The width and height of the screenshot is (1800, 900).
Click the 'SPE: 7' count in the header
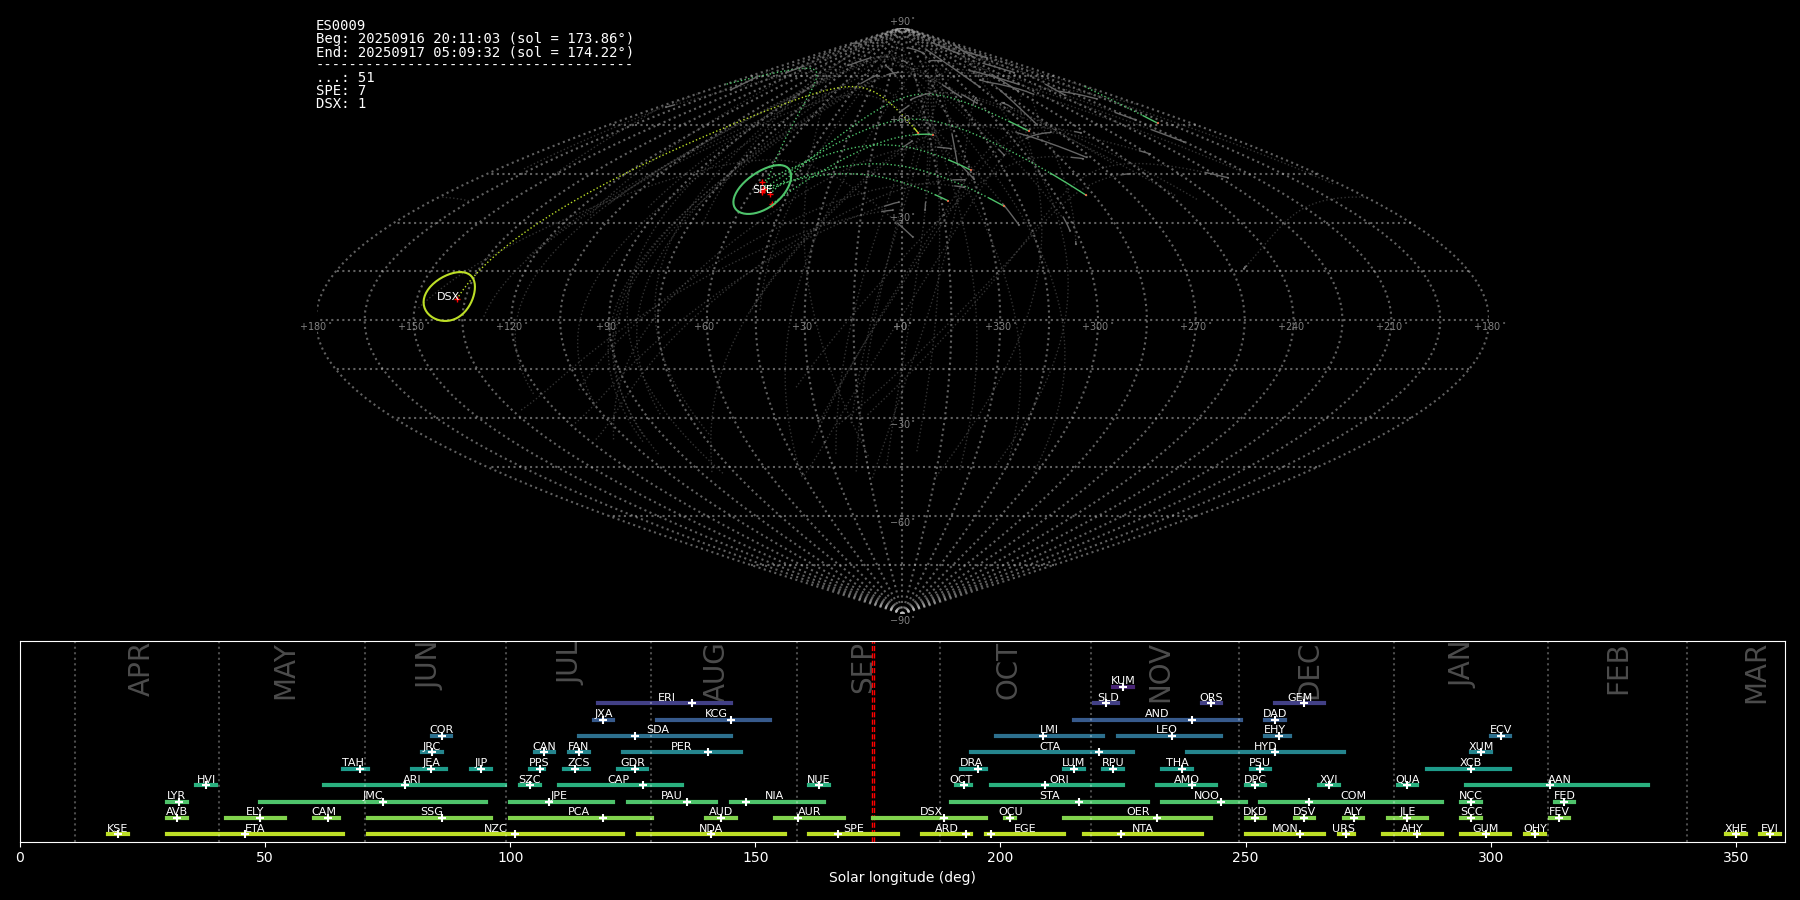[x=341, y=91]
